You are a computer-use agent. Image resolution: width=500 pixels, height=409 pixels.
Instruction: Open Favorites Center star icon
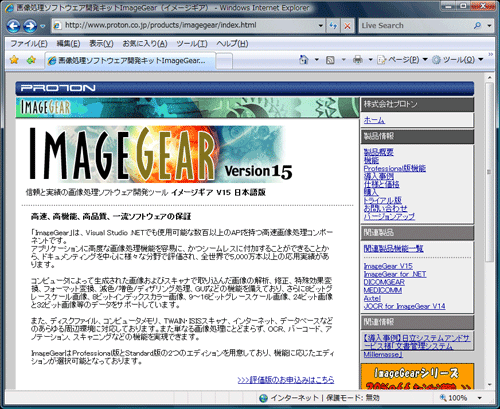(x=14, y=60)
